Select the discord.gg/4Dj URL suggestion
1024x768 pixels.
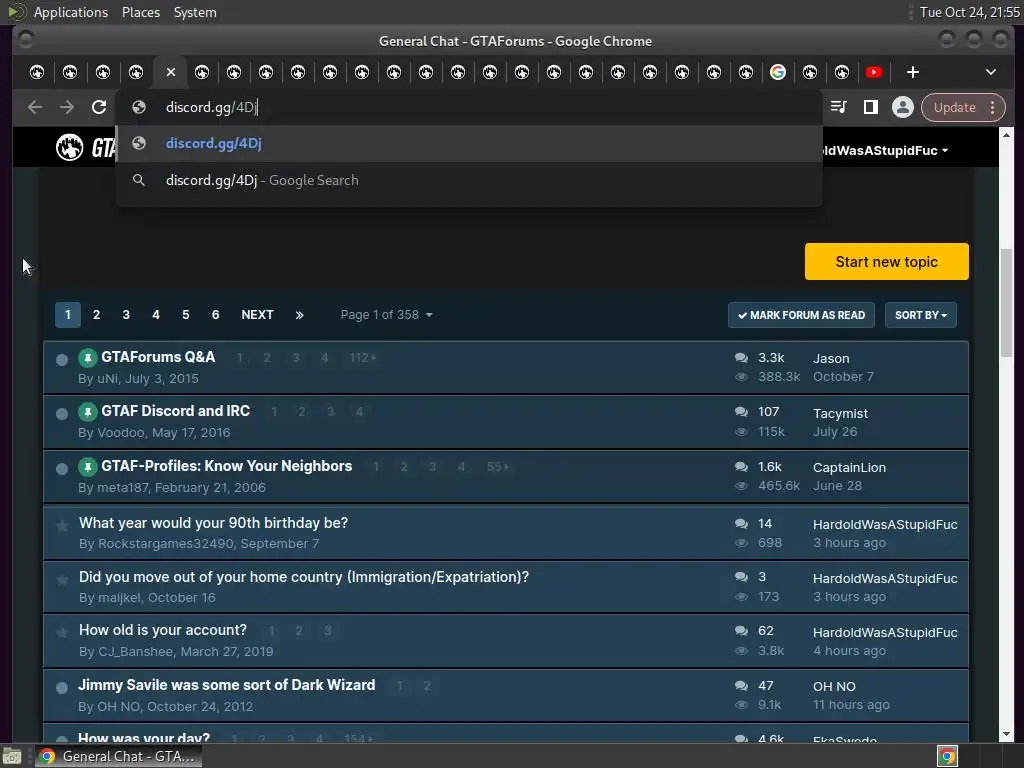469,143
